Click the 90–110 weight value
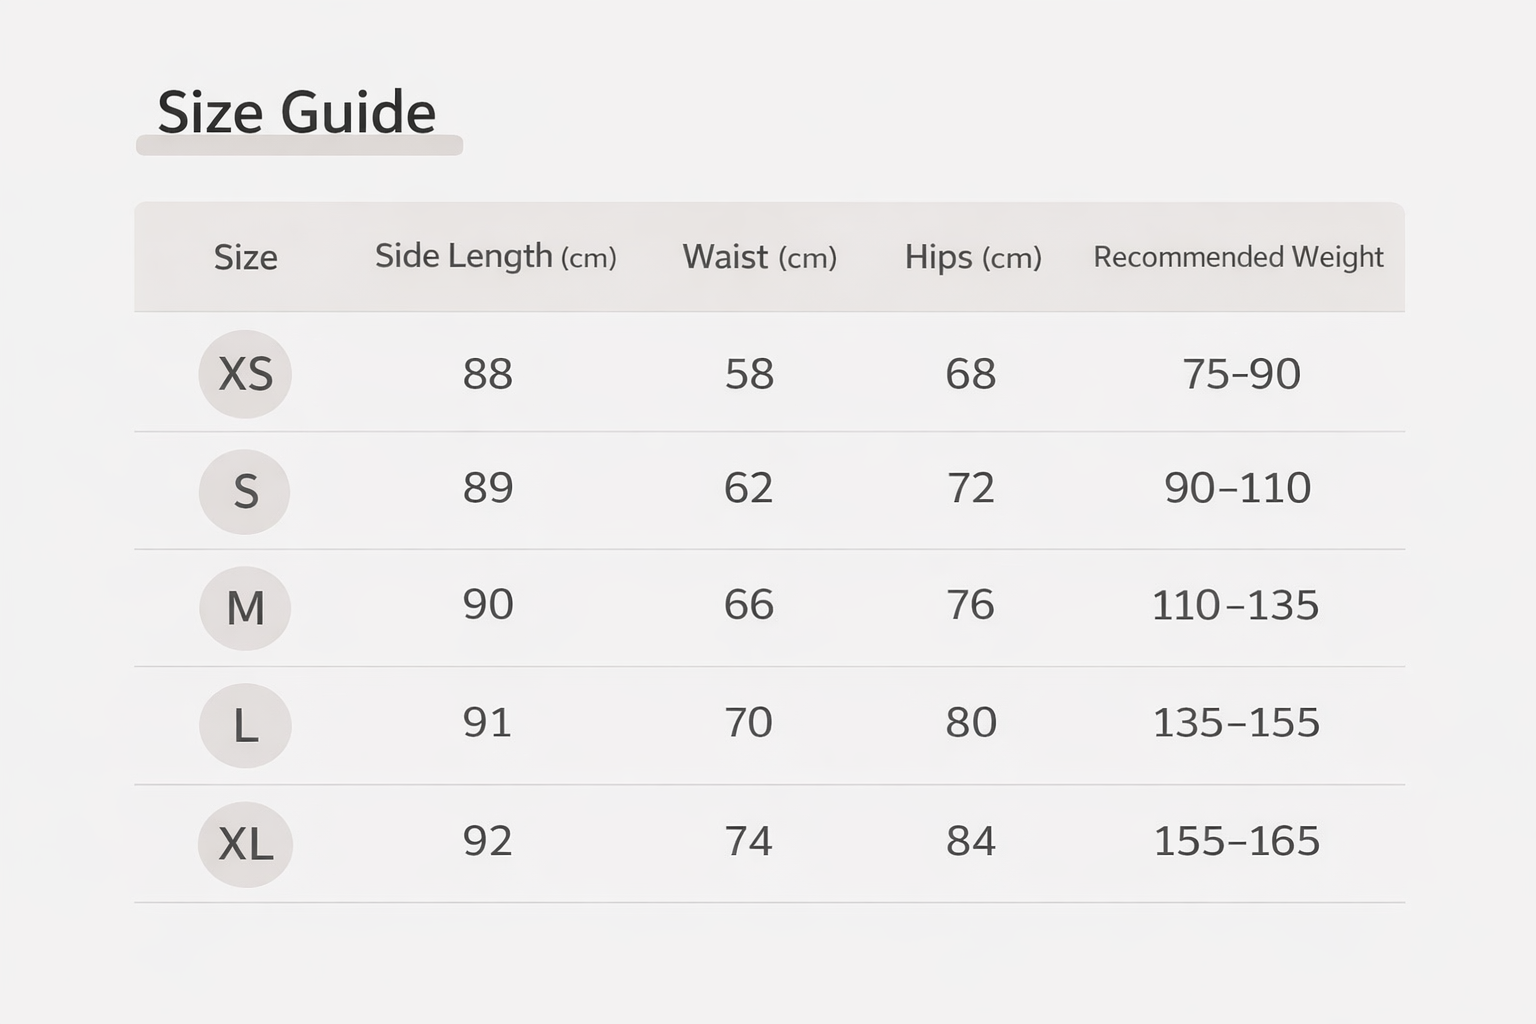1536x1024 pixels. [x=1237, y=488]
